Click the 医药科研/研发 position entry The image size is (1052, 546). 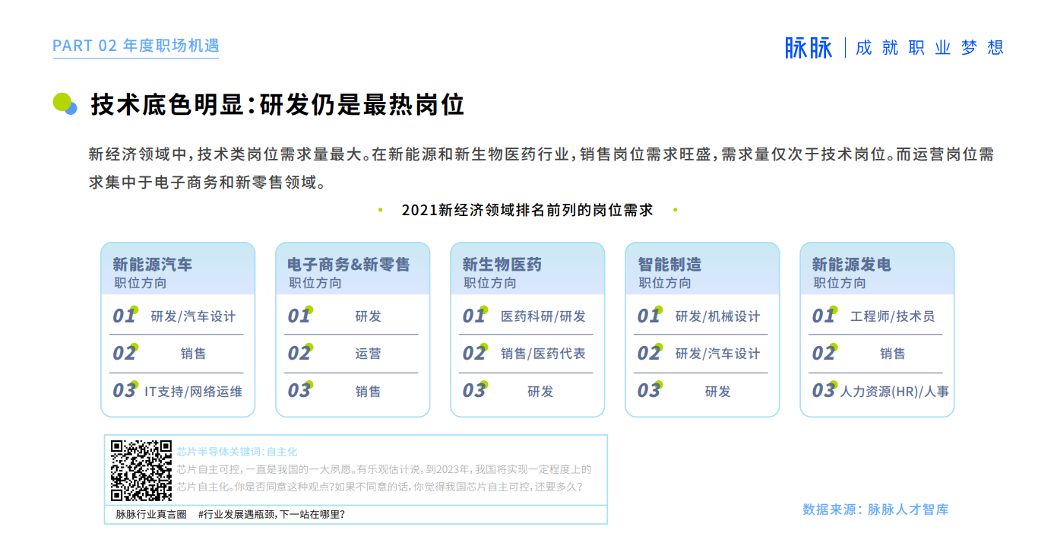coord(543,316)
